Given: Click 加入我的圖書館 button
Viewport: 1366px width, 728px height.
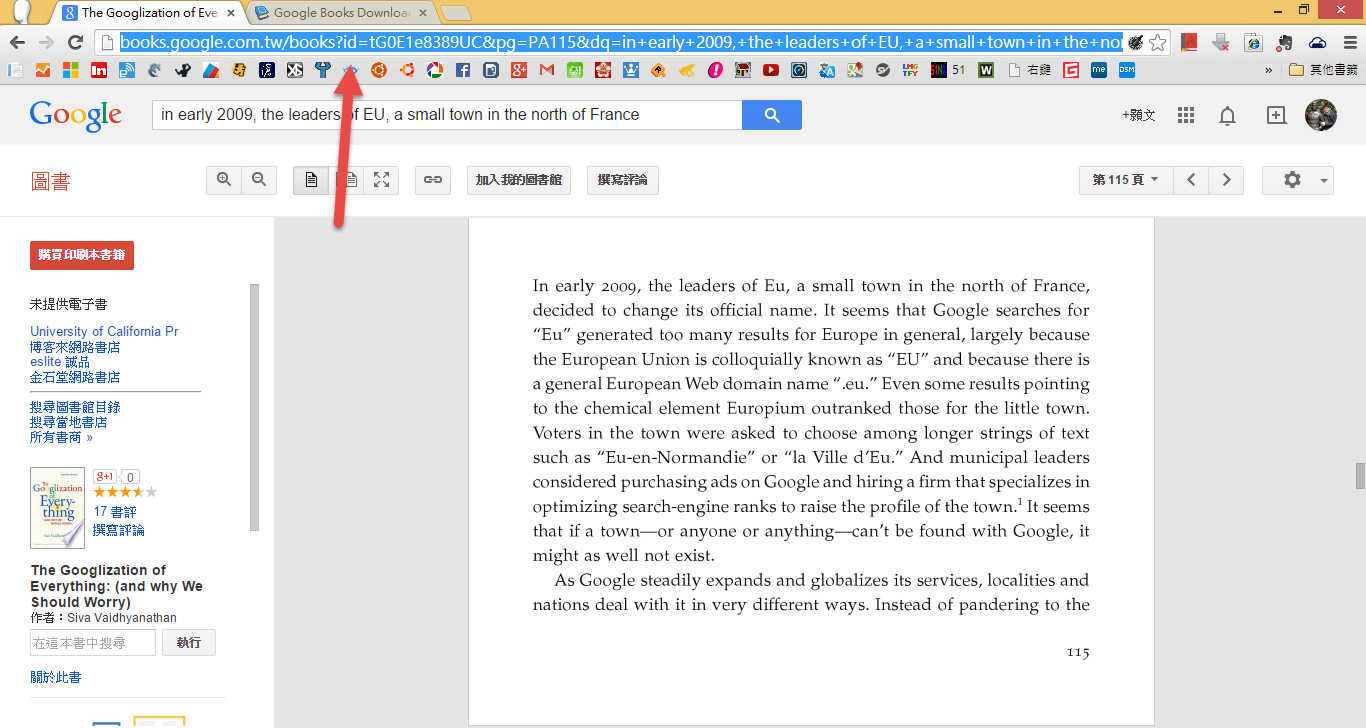Looking at the screenshot, I should [519, 180].
